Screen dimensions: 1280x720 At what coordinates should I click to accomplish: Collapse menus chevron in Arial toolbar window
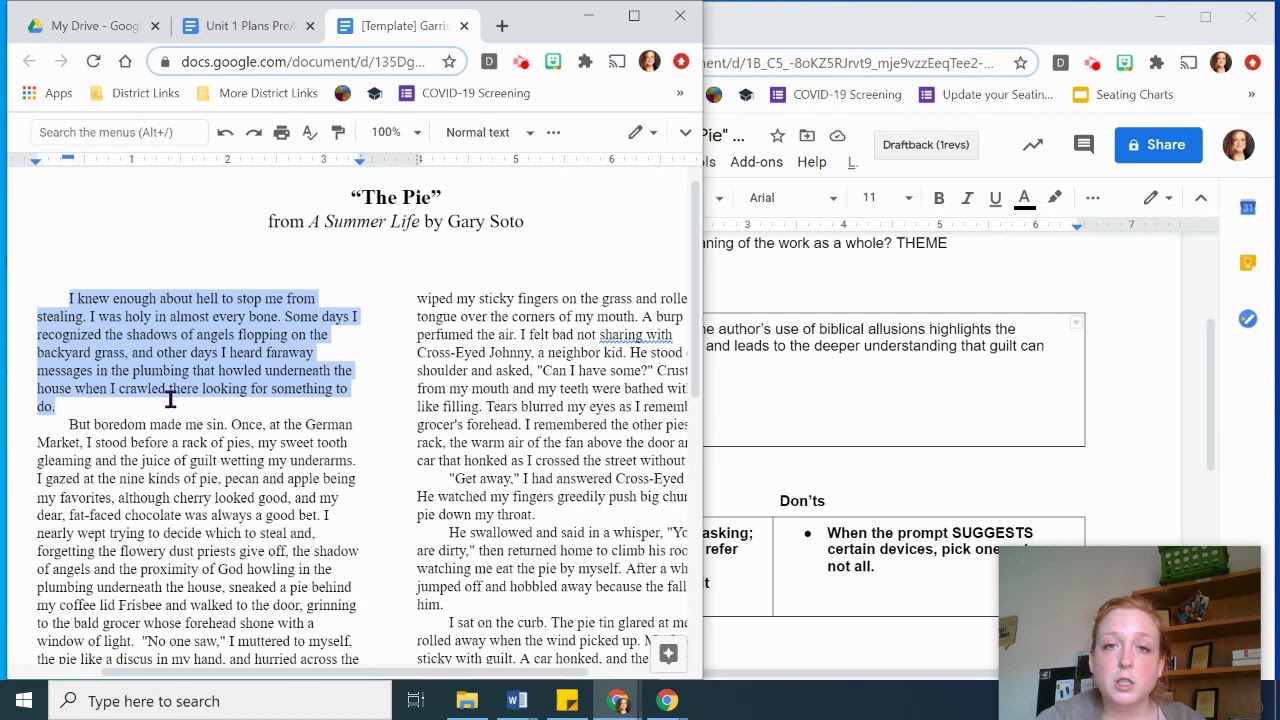[1201, 198]
